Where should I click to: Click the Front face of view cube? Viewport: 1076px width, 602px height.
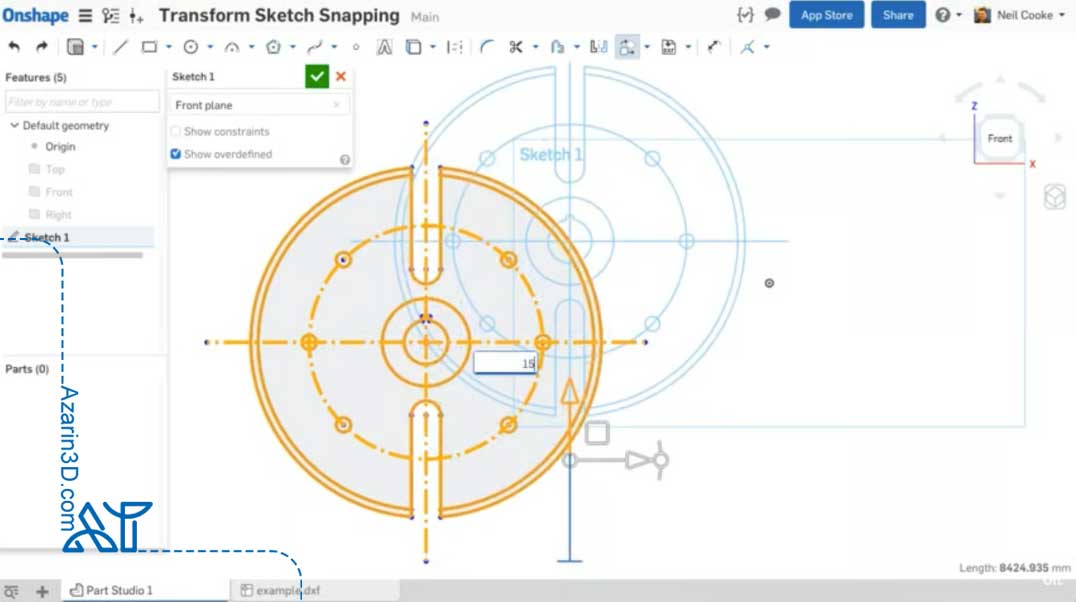1000,139
